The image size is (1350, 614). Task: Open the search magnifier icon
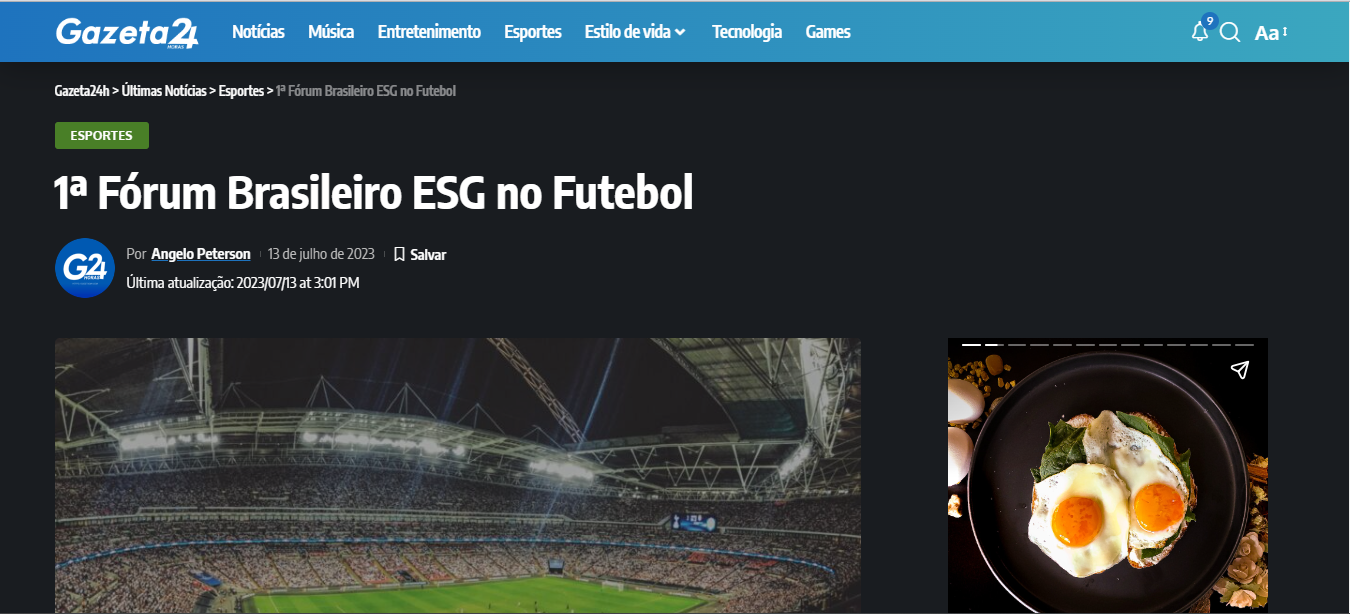tap(1231, 32)
